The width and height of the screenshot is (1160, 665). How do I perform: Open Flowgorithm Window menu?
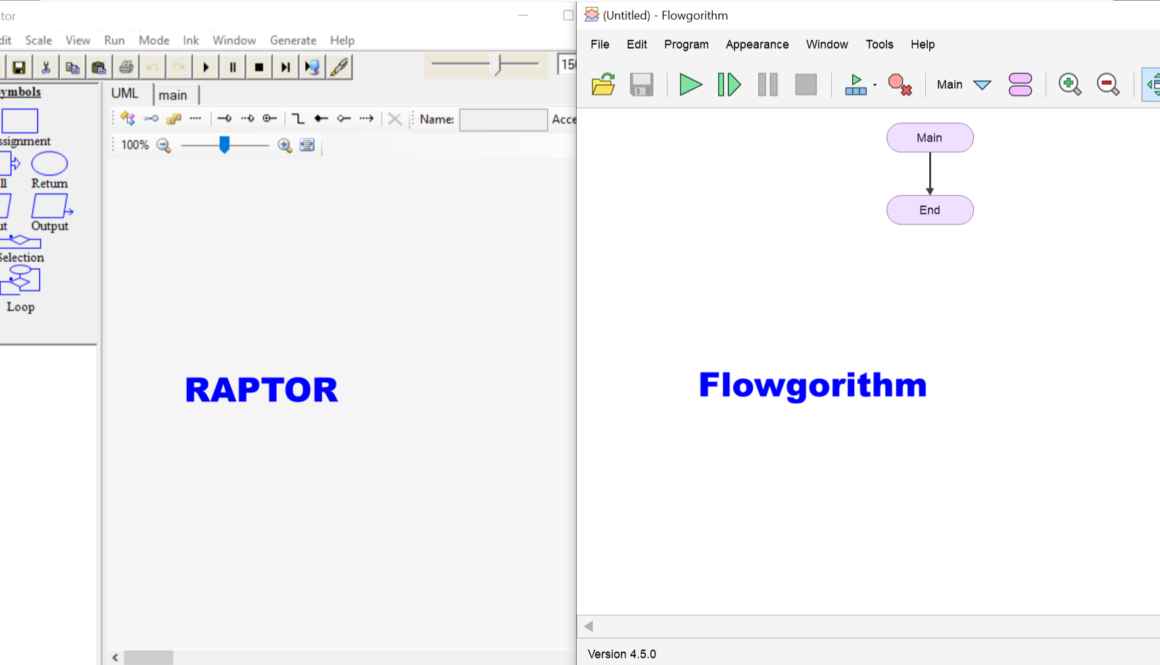[x=826, y=44]
